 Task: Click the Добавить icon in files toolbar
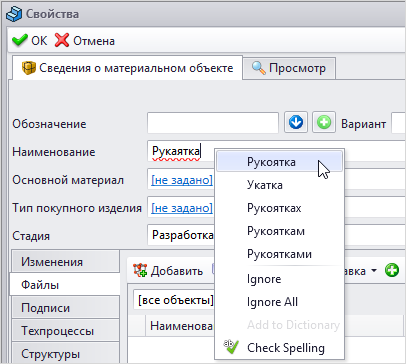(140, 270)
